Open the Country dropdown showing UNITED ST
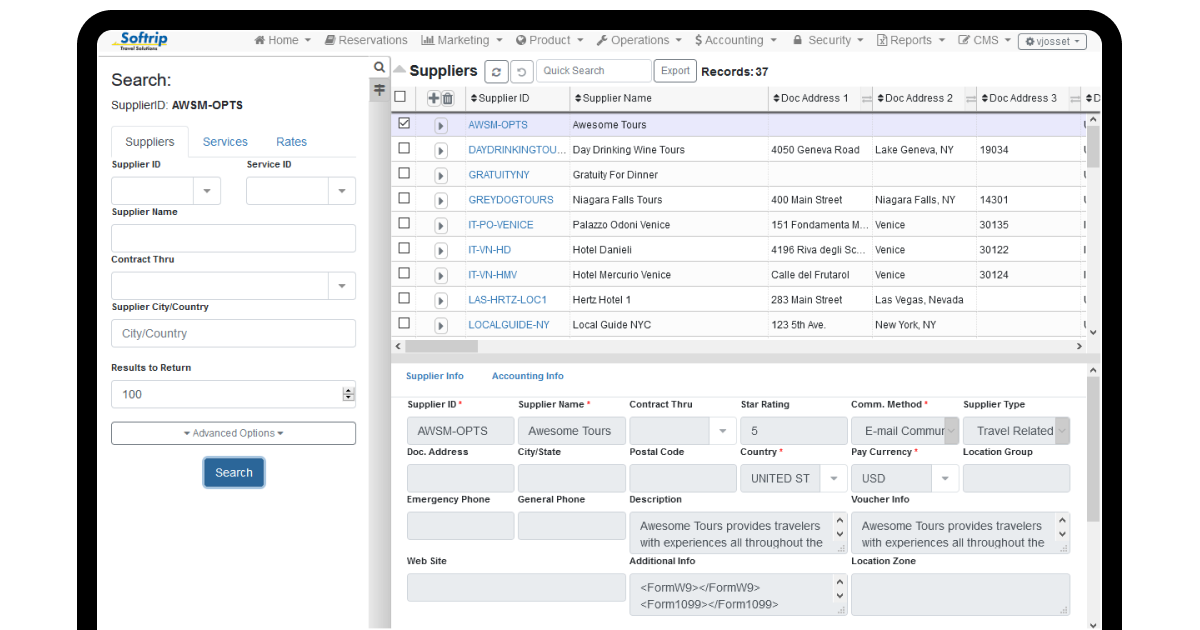This screenshot has height=630, width=1200. pyautogui.click(x=833, y=478)
